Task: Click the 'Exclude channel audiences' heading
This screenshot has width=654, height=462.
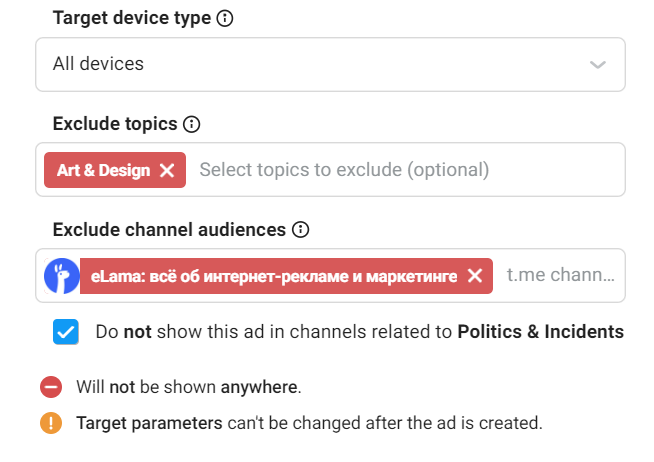Action: 169,230
